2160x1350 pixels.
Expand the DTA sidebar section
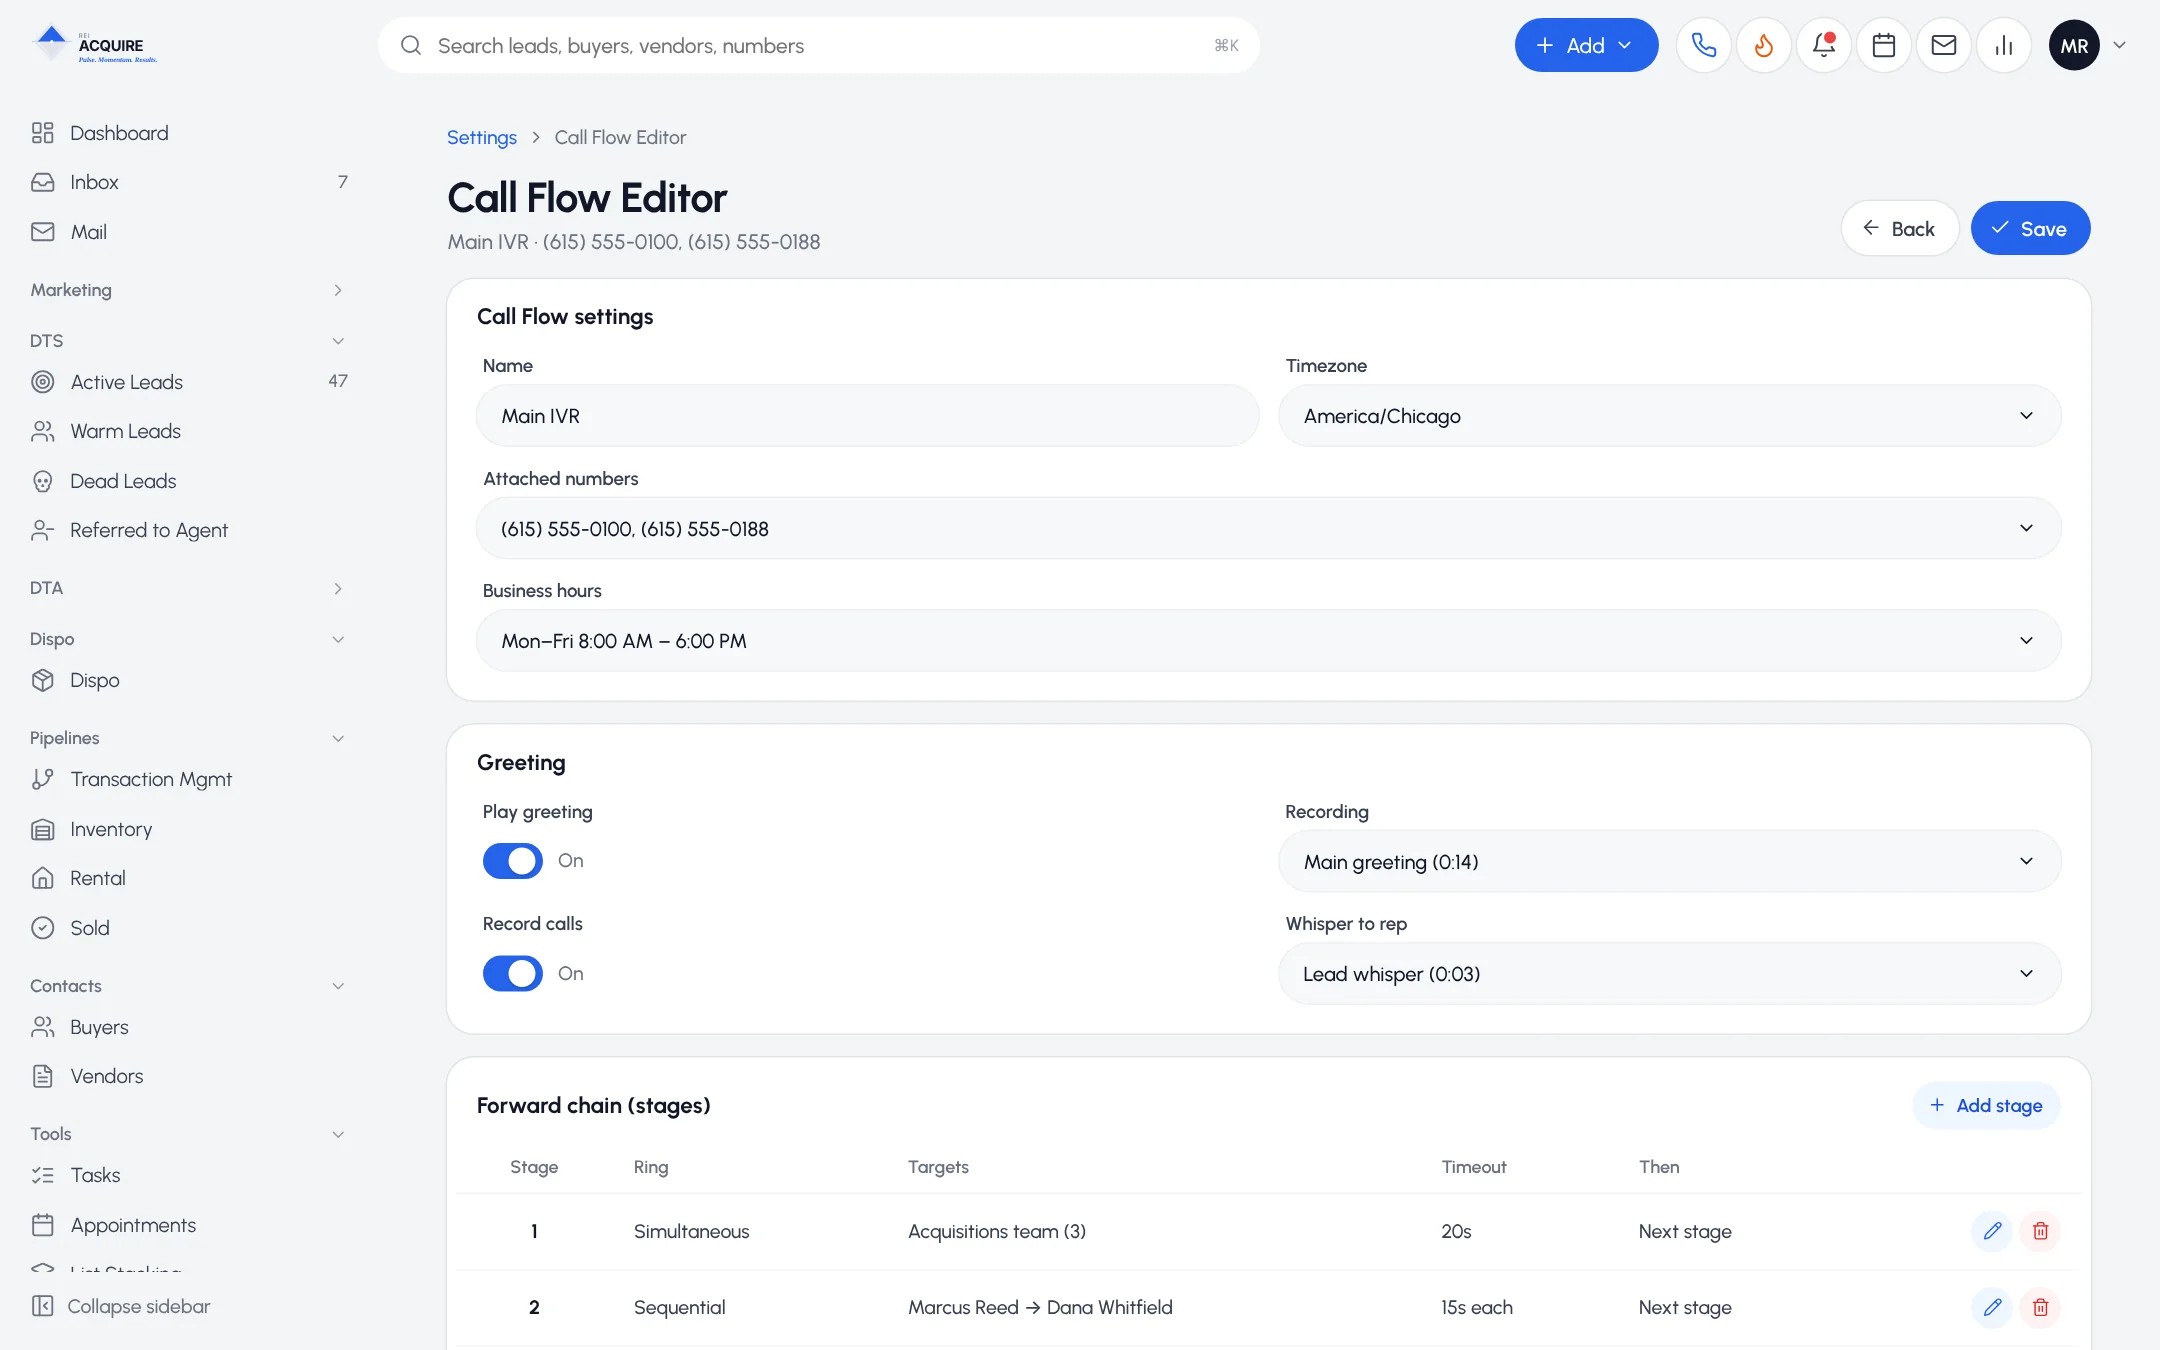190,588
